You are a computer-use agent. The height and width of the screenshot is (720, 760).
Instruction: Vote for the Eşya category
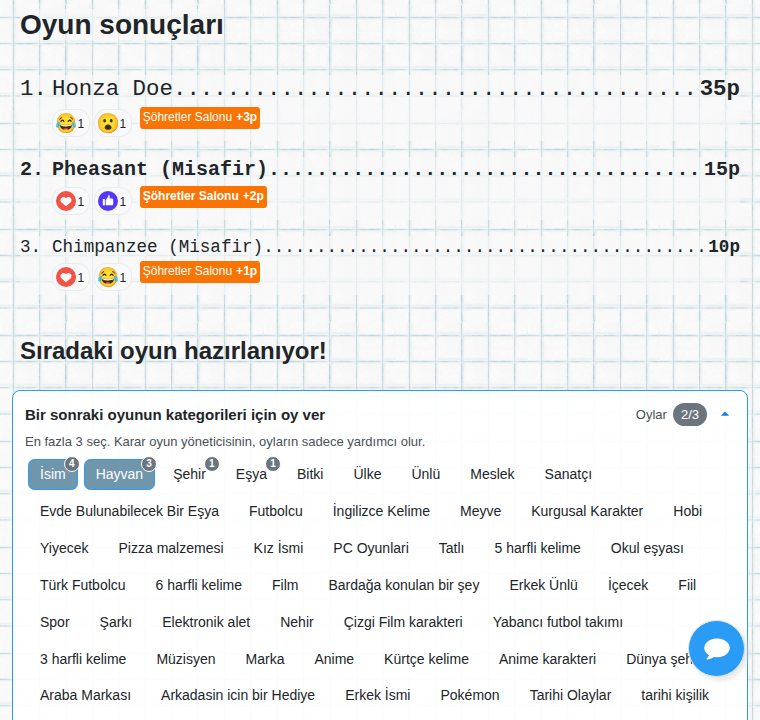[x=251, y=474]
